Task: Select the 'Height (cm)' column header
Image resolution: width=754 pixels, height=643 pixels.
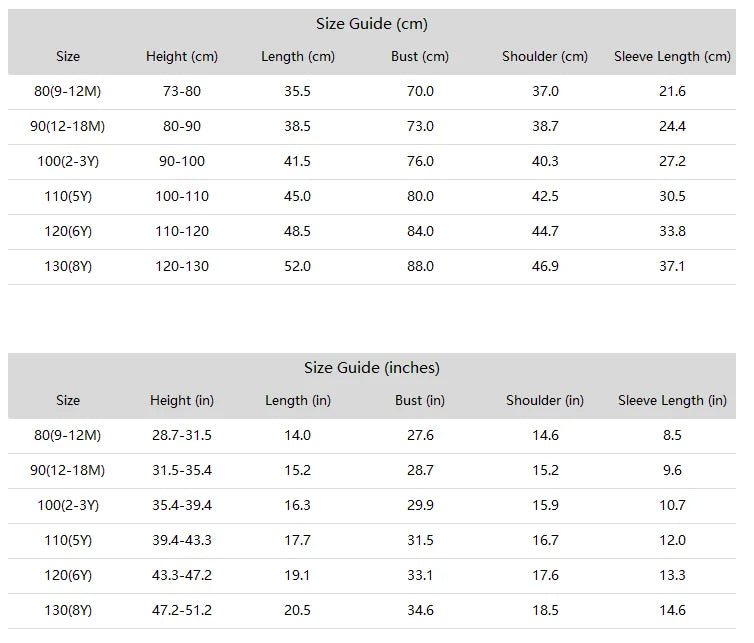Action: pyautogui.click(x=182, y=56)
